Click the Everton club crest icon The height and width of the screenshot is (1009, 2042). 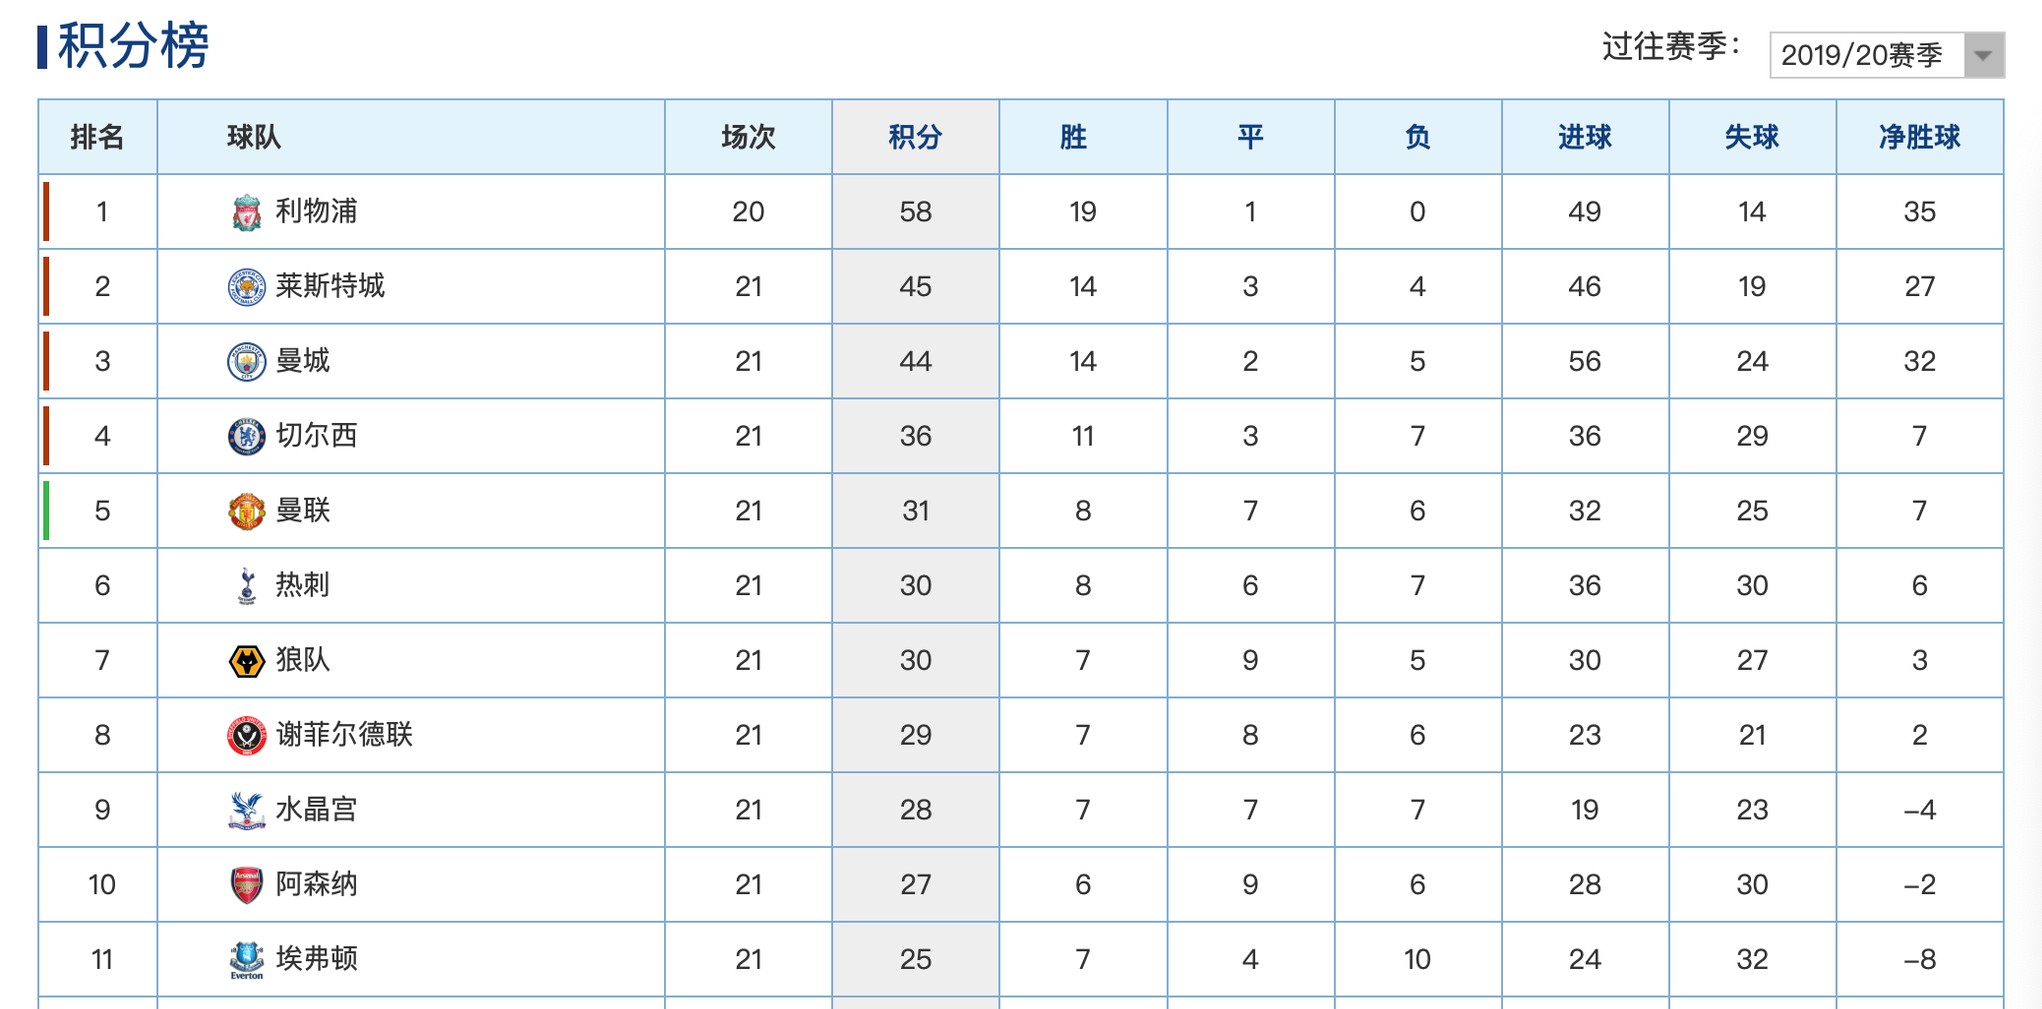[246, 960]
